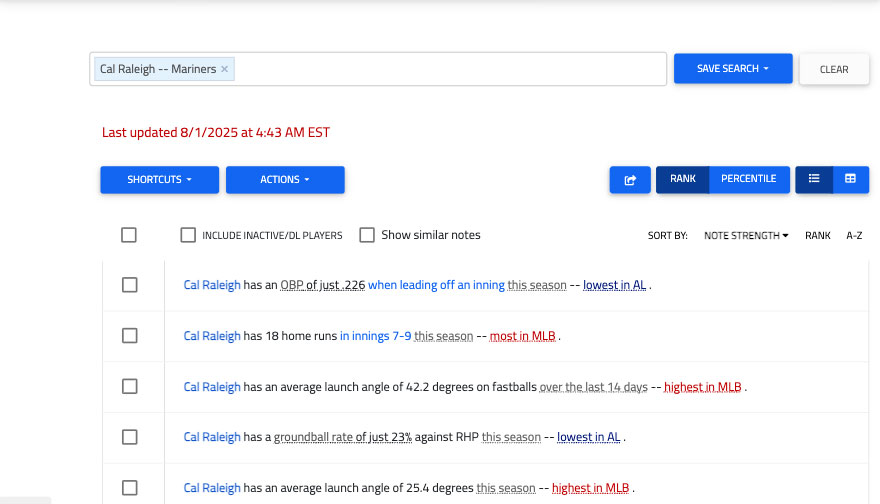Sort notes A-Z

(854, 236)
